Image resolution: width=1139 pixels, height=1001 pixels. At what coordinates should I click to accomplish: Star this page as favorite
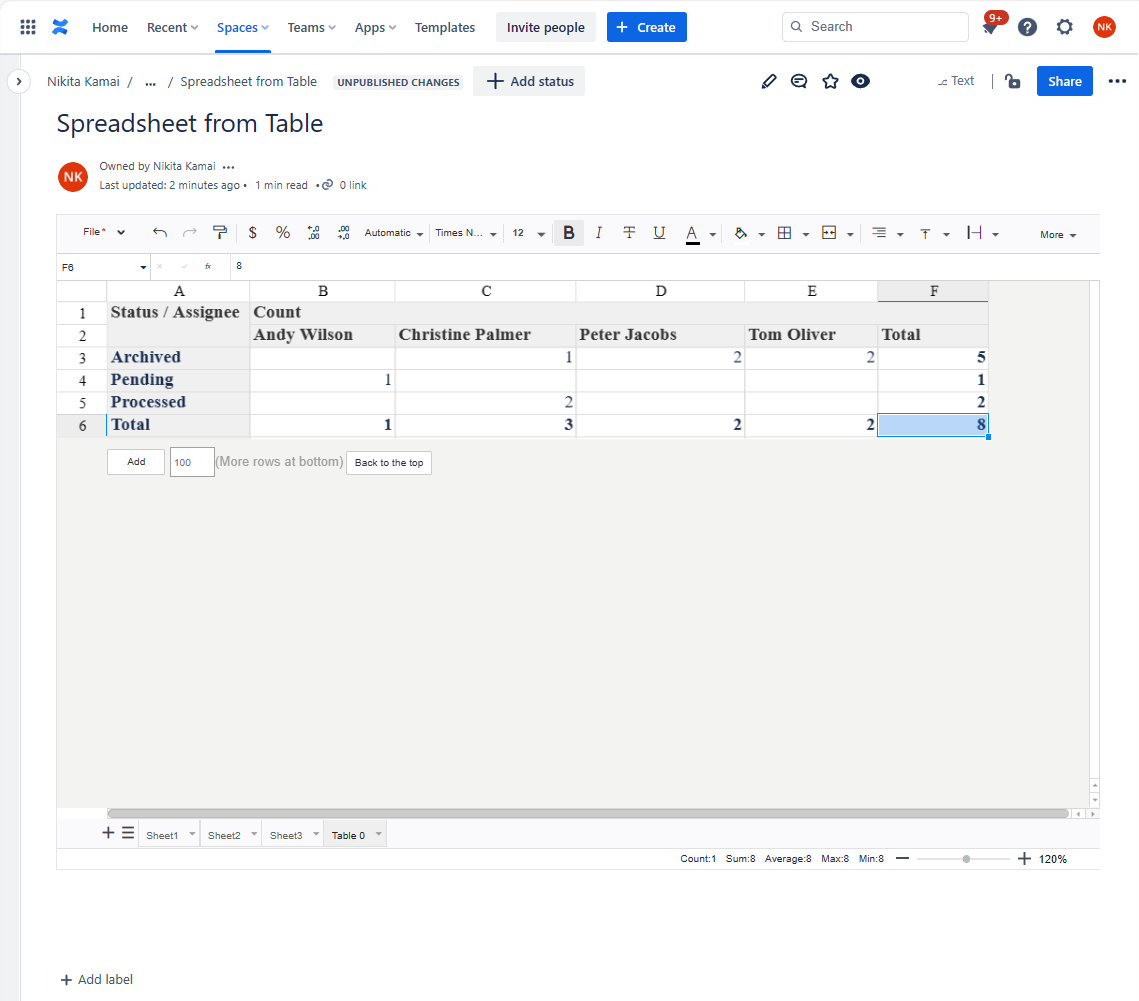(830, 81)
